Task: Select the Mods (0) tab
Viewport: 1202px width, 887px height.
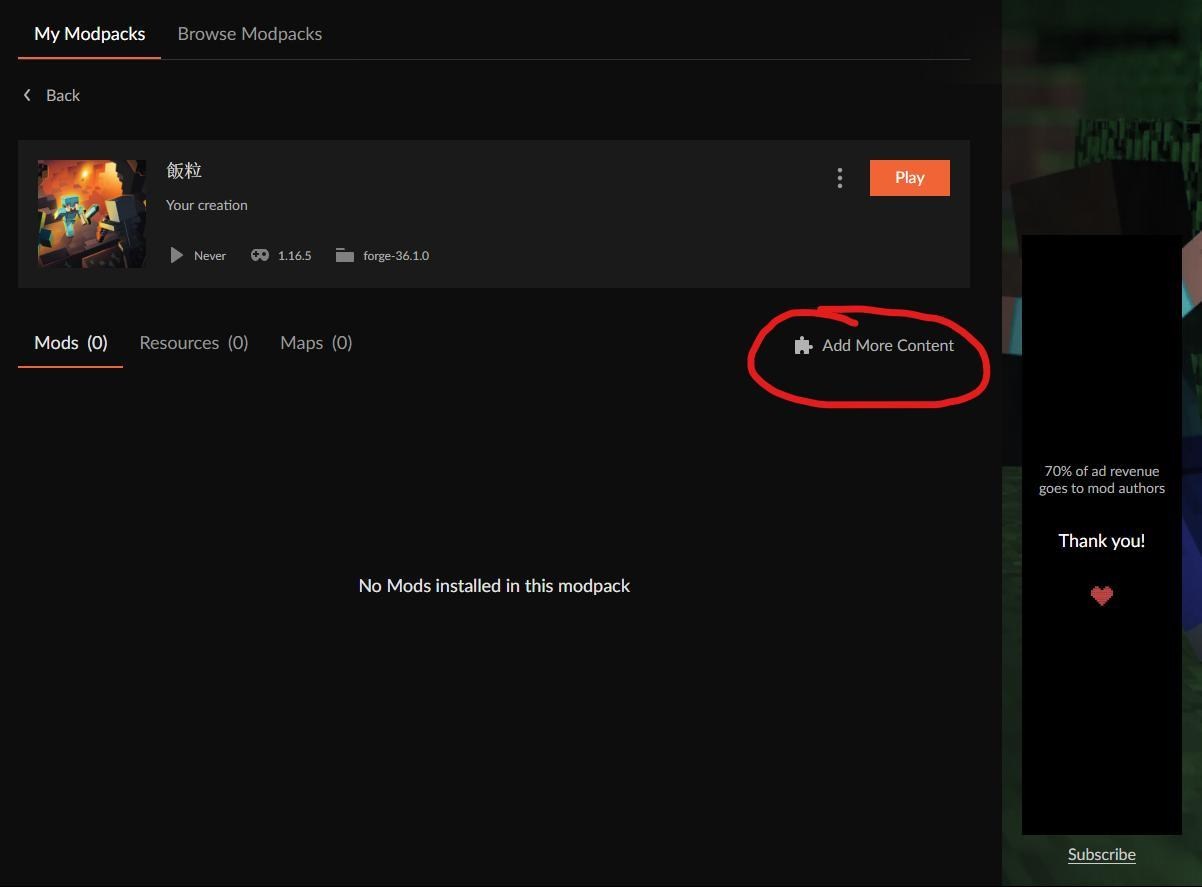Action: (x=70, y=343)
